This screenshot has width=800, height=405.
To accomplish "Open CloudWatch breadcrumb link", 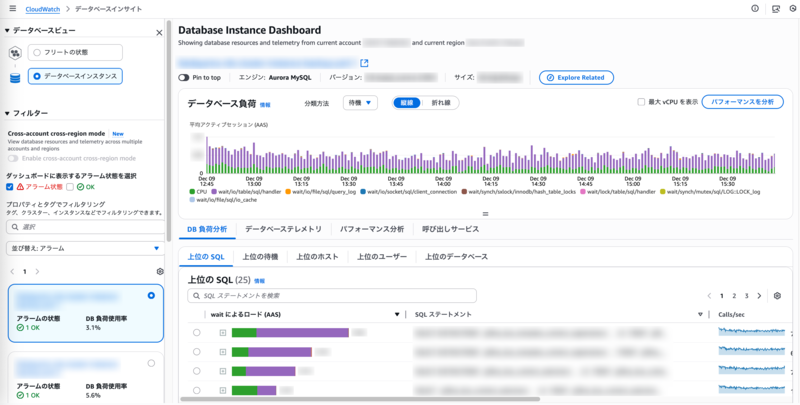I will tap(43, 9).
